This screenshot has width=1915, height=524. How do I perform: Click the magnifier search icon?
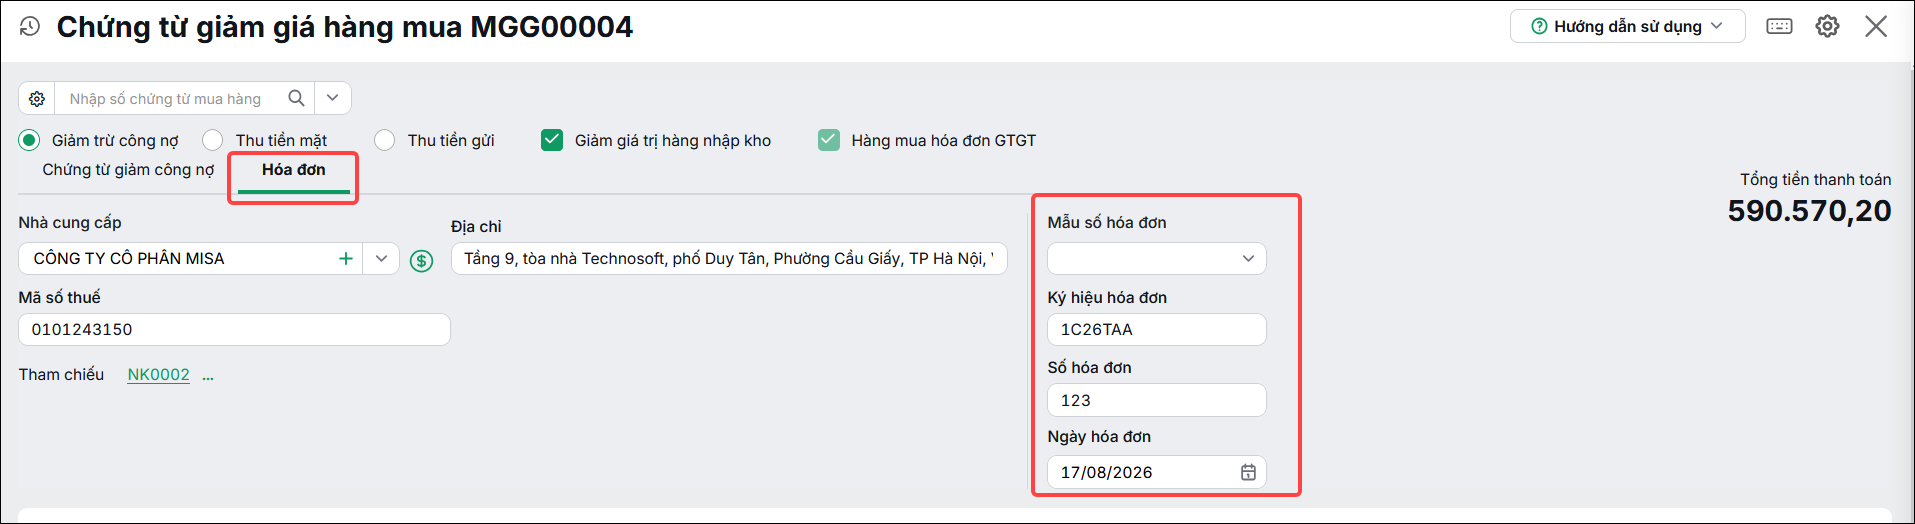pos(296,98)
